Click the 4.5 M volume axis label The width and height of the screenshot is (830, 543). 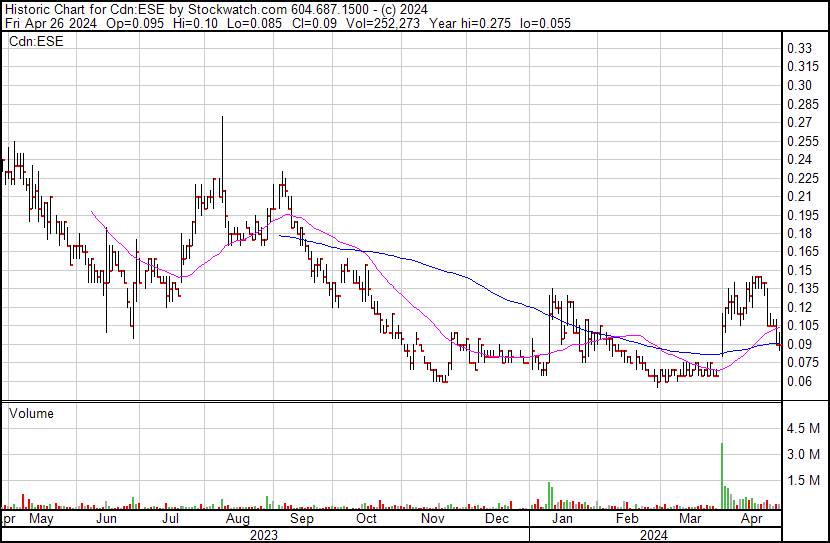click(803, 428)
